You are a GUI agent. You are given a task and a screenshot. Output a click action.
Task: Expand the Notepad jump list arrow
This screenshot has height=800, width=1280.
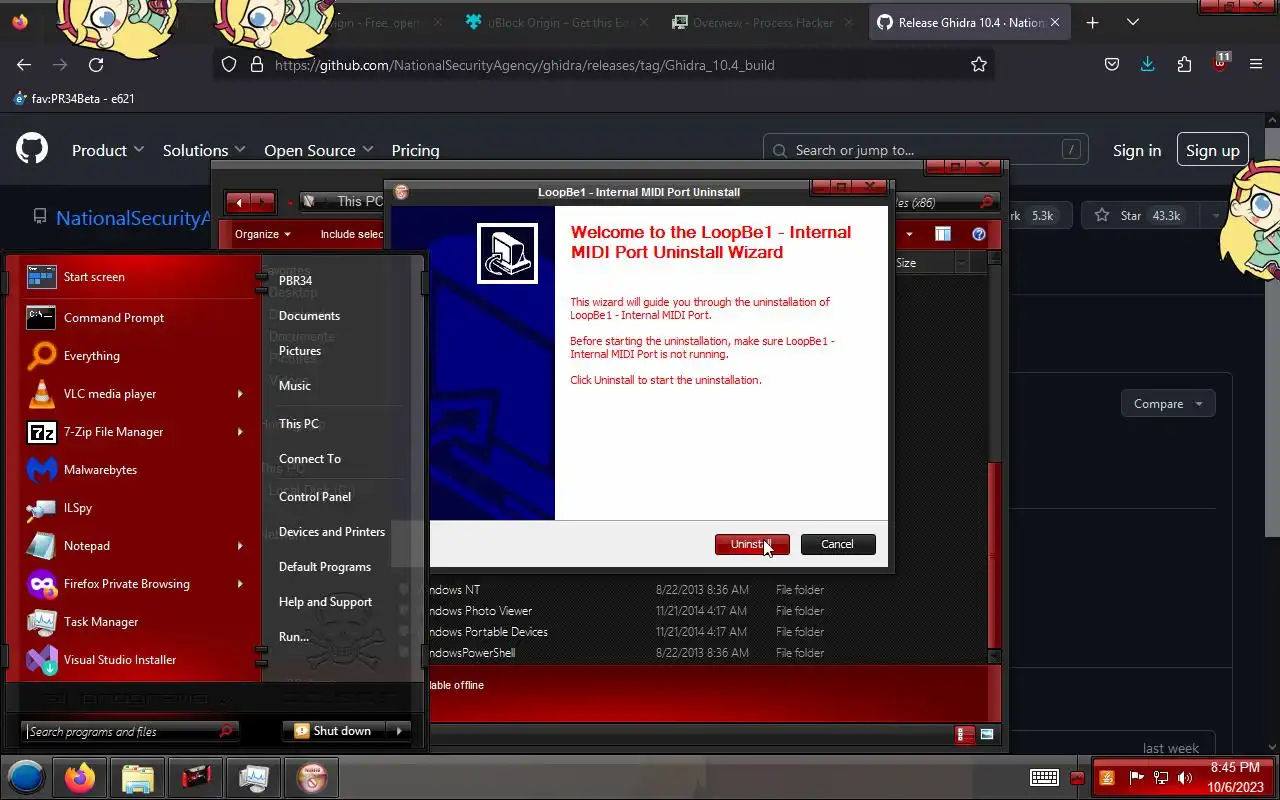coord(240,546)
